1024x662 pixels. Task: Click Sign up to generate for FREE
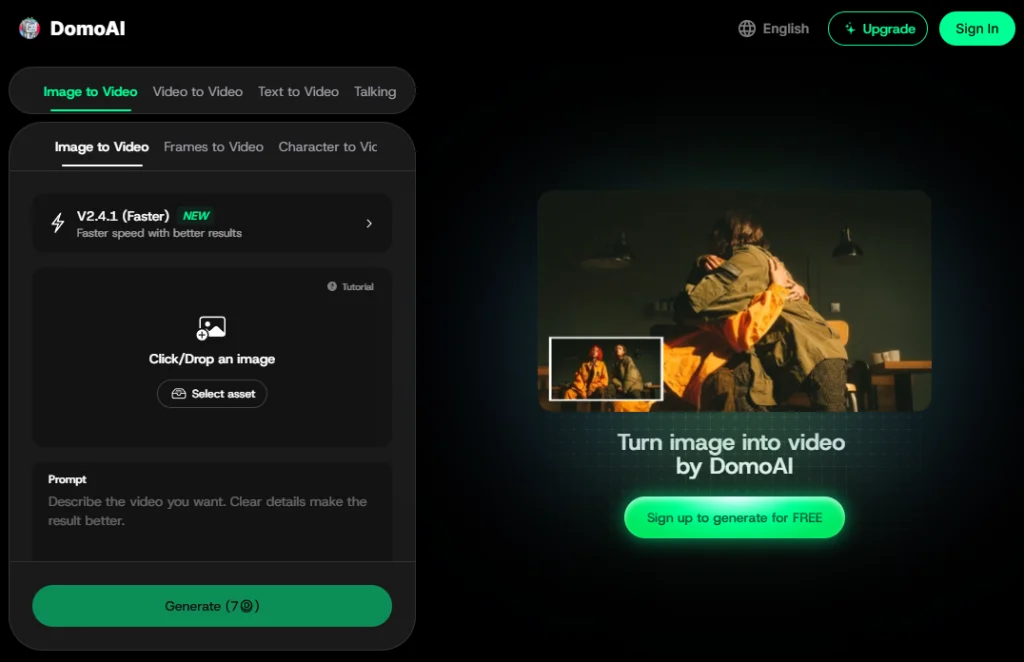click(x=734, y=518)
